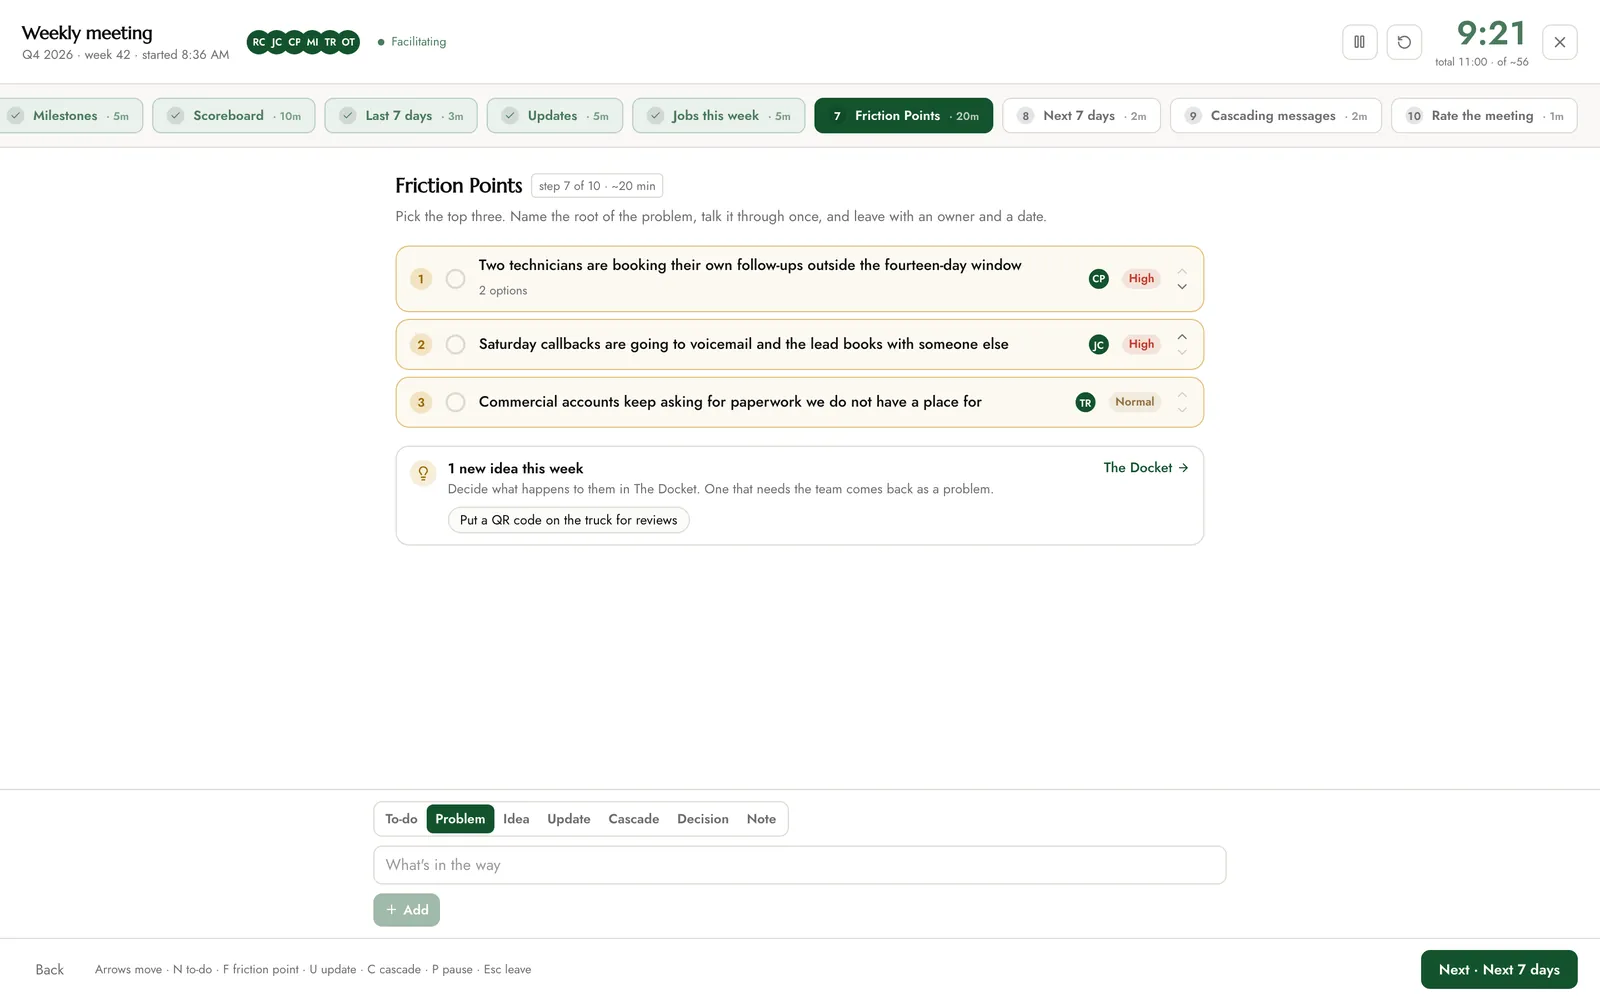Mark Commercial accounts paperwork issue as resolved
Screen dimensions: 1600x1000
[455, 403]
